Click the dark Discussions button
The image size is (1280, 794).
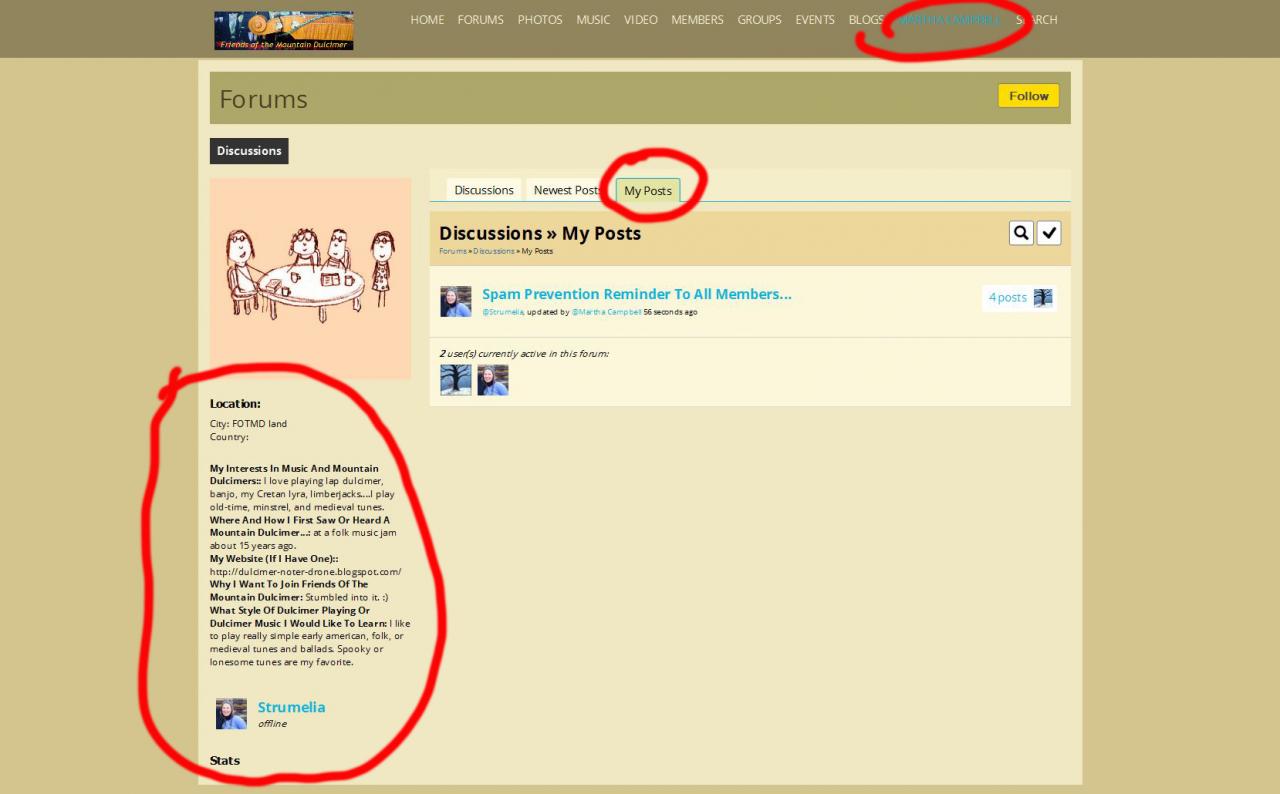249,151
